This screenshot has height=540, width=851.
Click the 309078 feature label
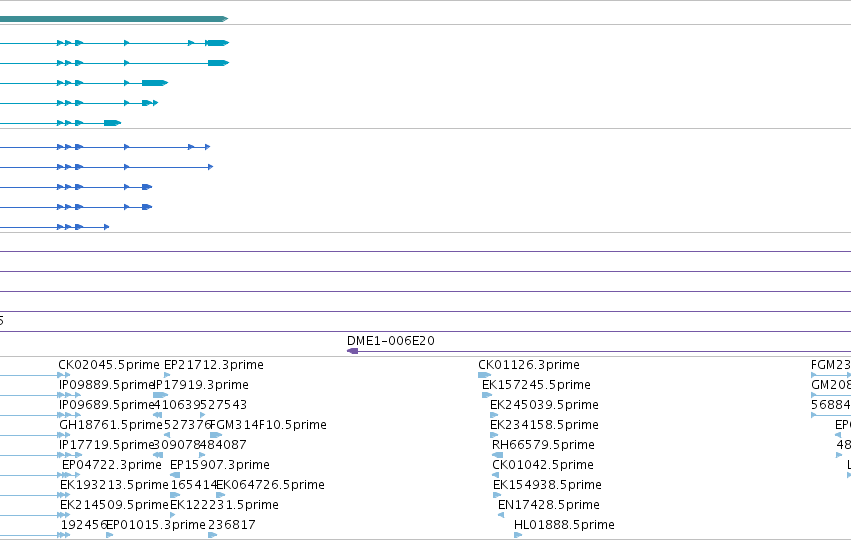pyautogui.click(x=177, y=445)
